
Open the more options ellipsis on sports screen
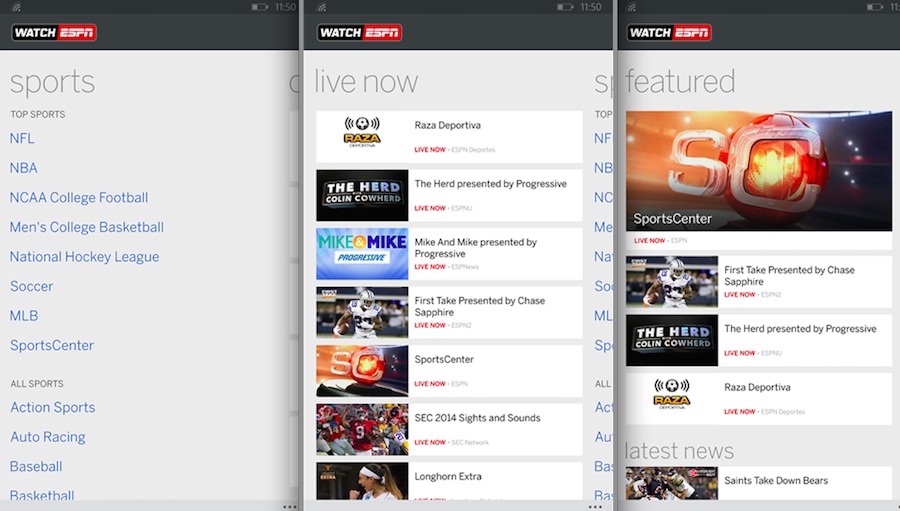290,507
